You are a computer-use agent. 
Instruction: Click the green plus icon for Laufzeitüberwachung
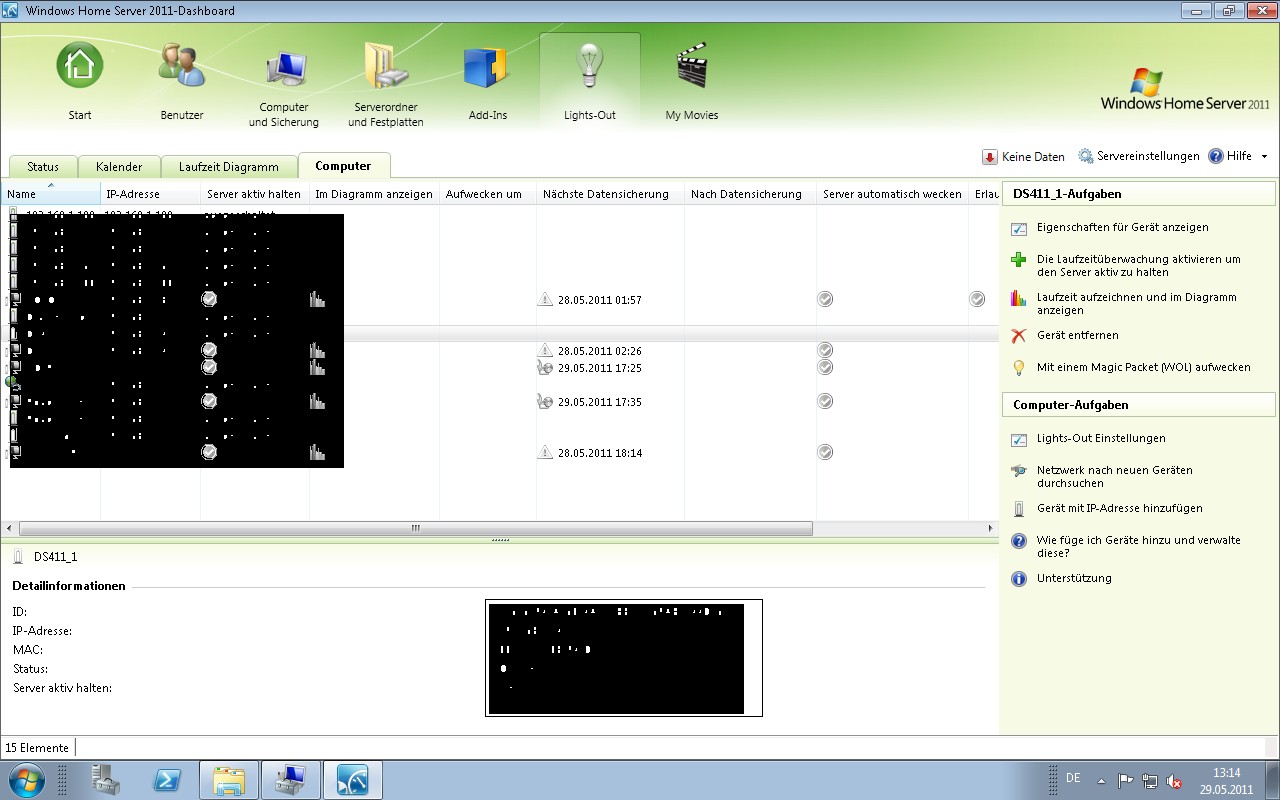click(1019, 260)
